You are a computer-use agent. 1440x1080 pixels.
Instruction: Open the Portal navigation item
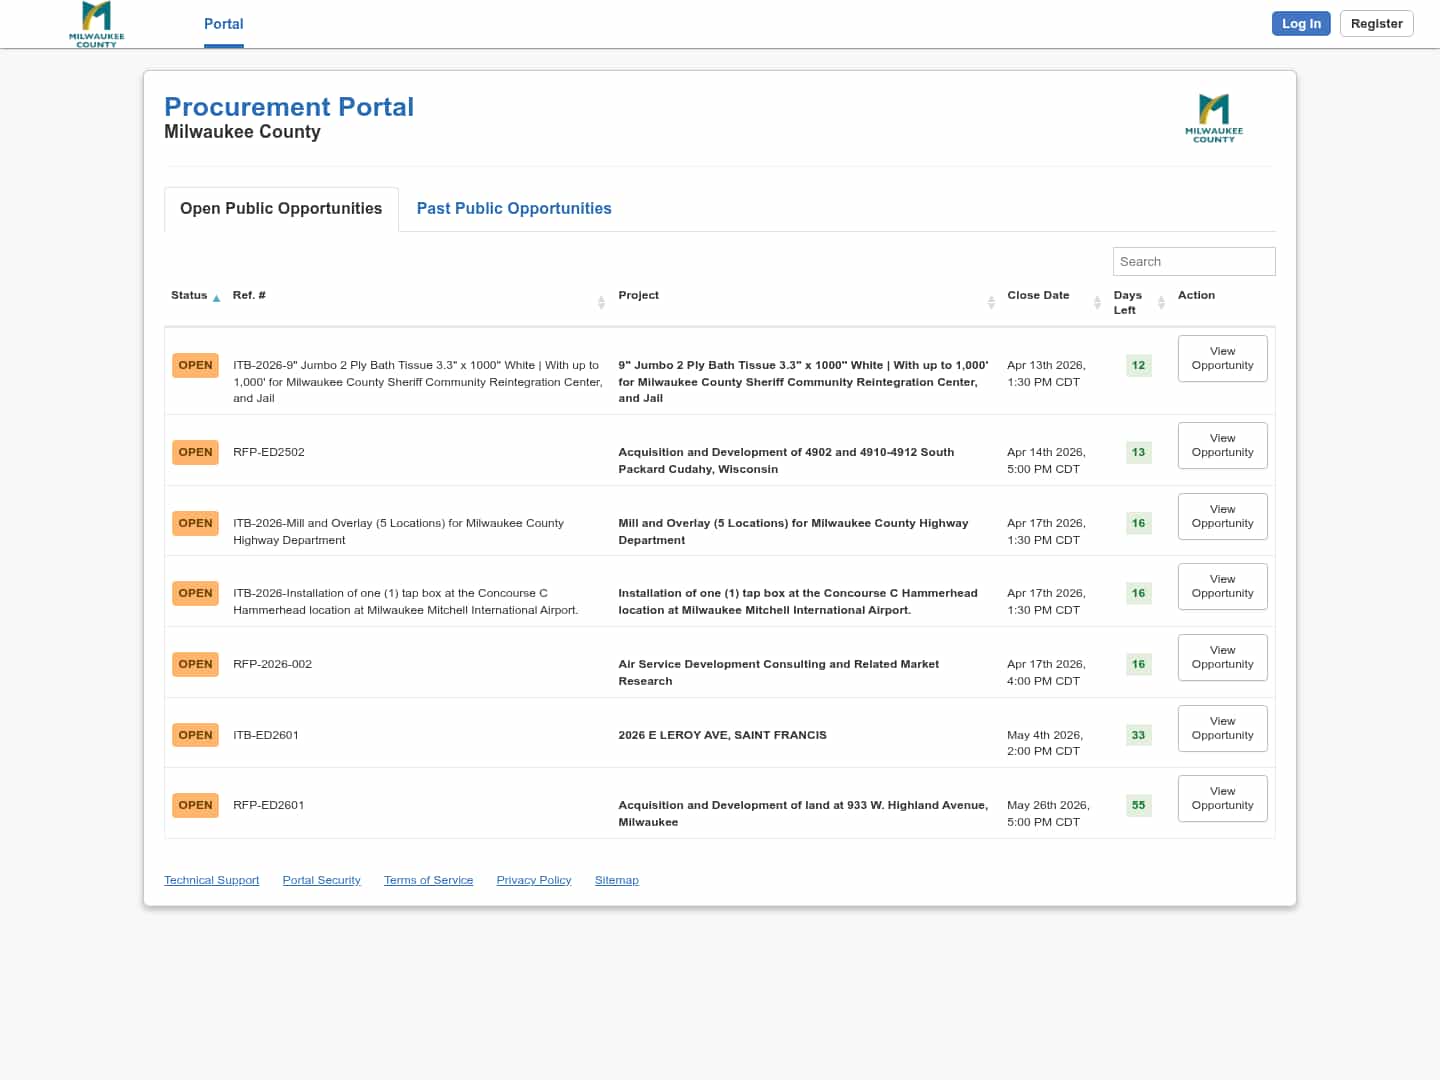[223, 24]
